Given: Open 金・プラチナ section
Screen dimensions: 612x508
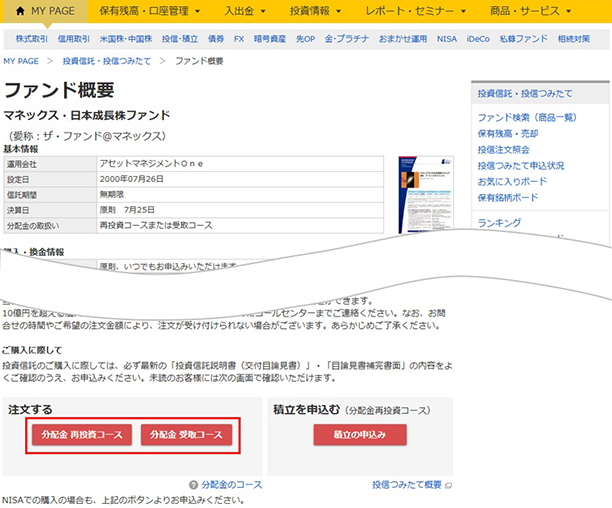Looking at the screenshot, I should click(x=347, y=39).
